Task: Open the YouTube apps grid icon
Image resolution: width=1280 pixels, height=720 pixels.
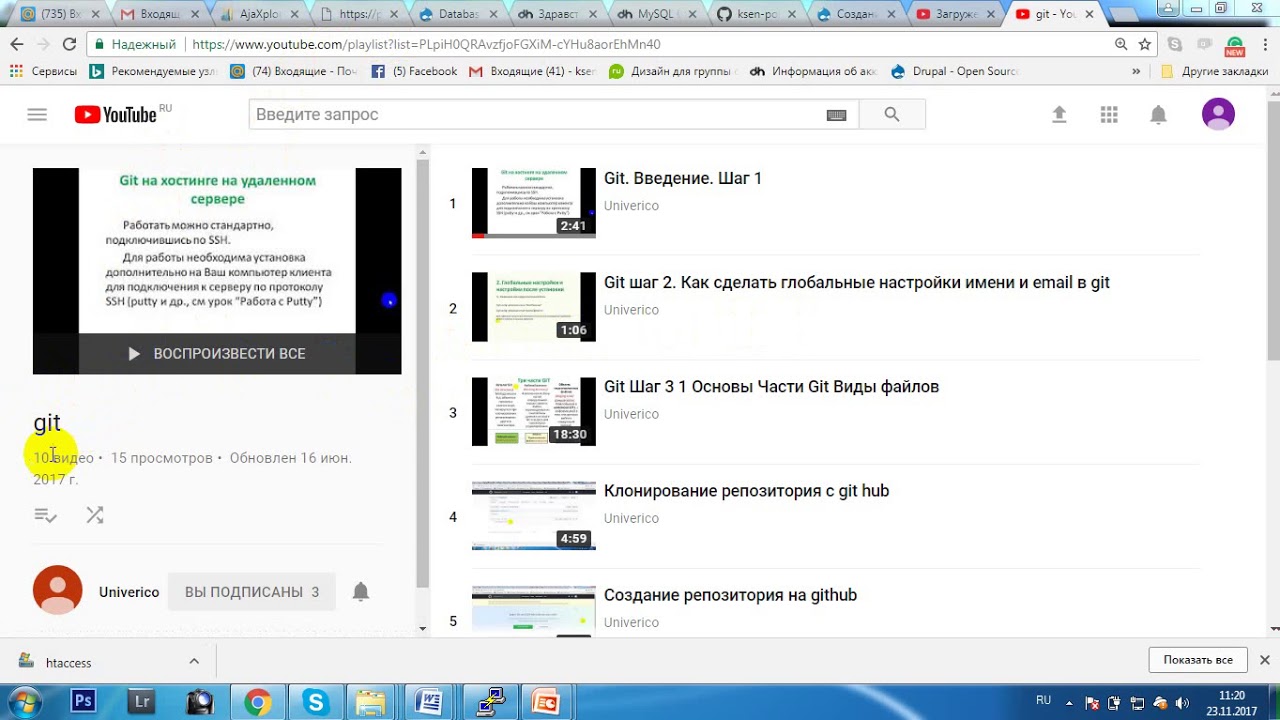Action: click(1109, 114)
